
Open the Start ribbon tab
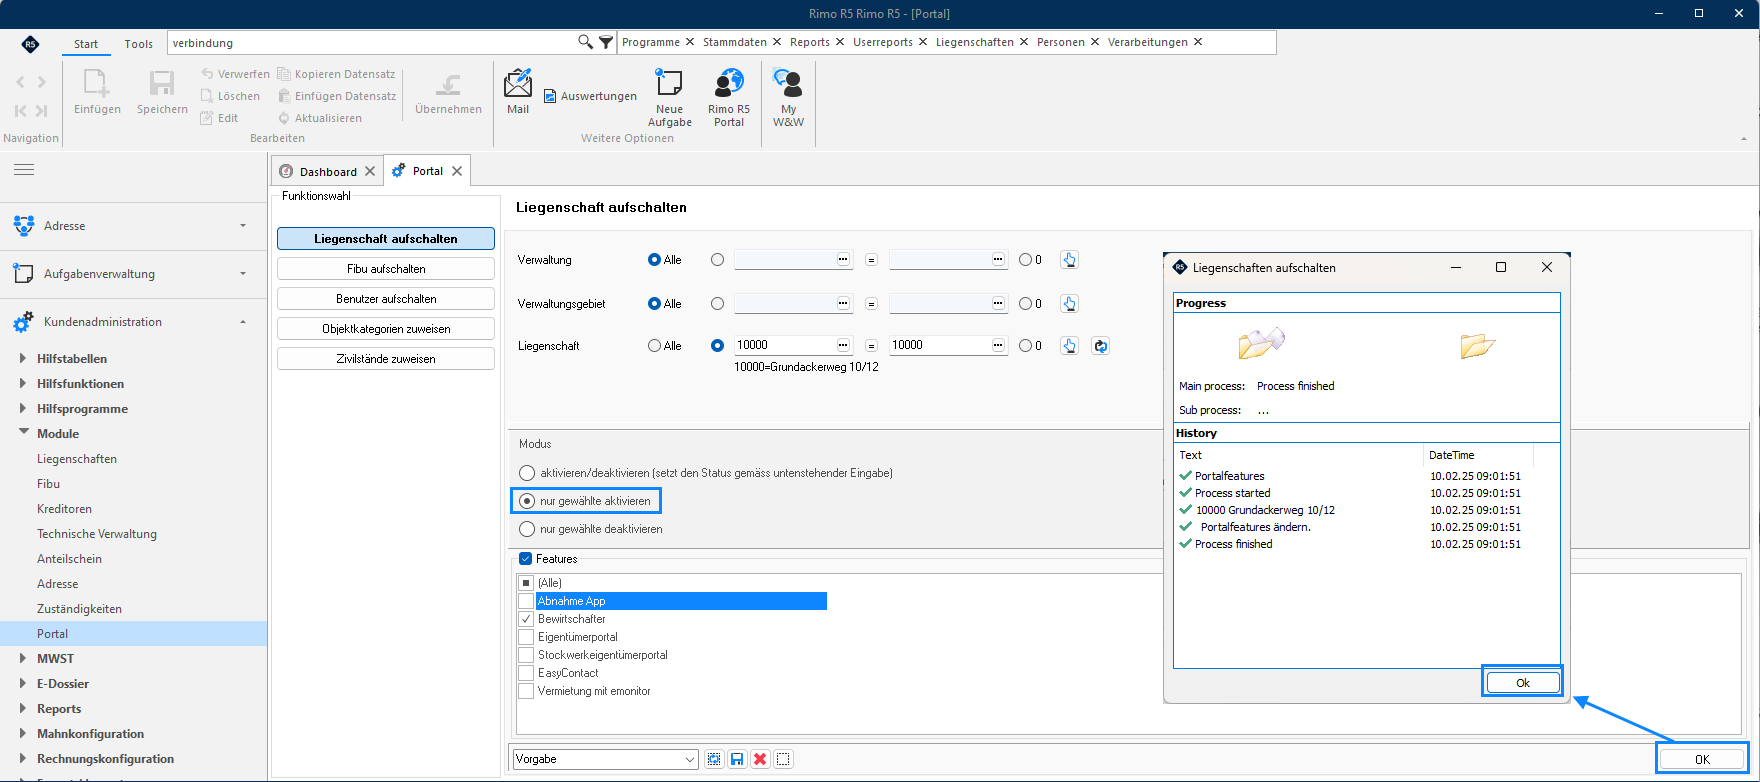pyautogui.click(x=86, y=44)
